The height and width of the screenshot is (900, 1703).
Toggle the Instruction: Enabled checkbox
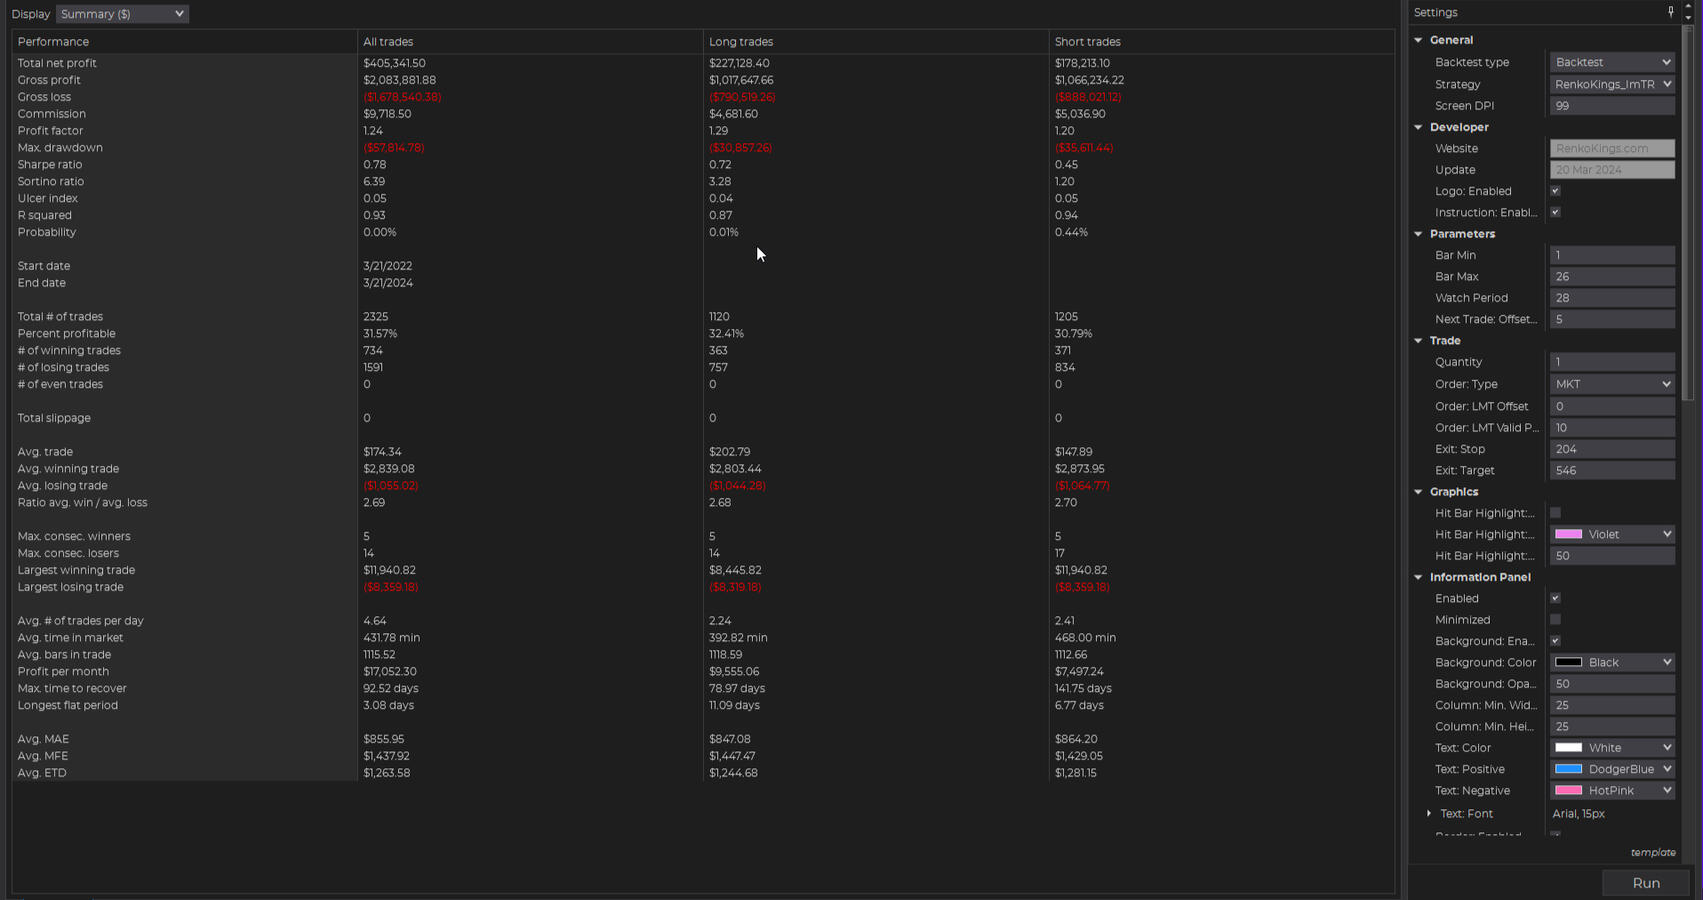(x=1555, y=212)
